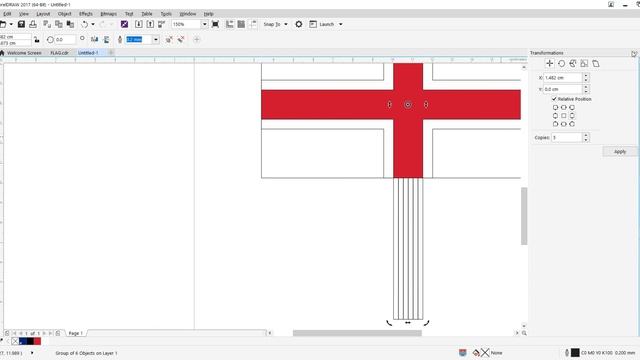Screen dimensions: 640x360
Task: Open the Options gear icon
Action: click(x=299, y=24)
